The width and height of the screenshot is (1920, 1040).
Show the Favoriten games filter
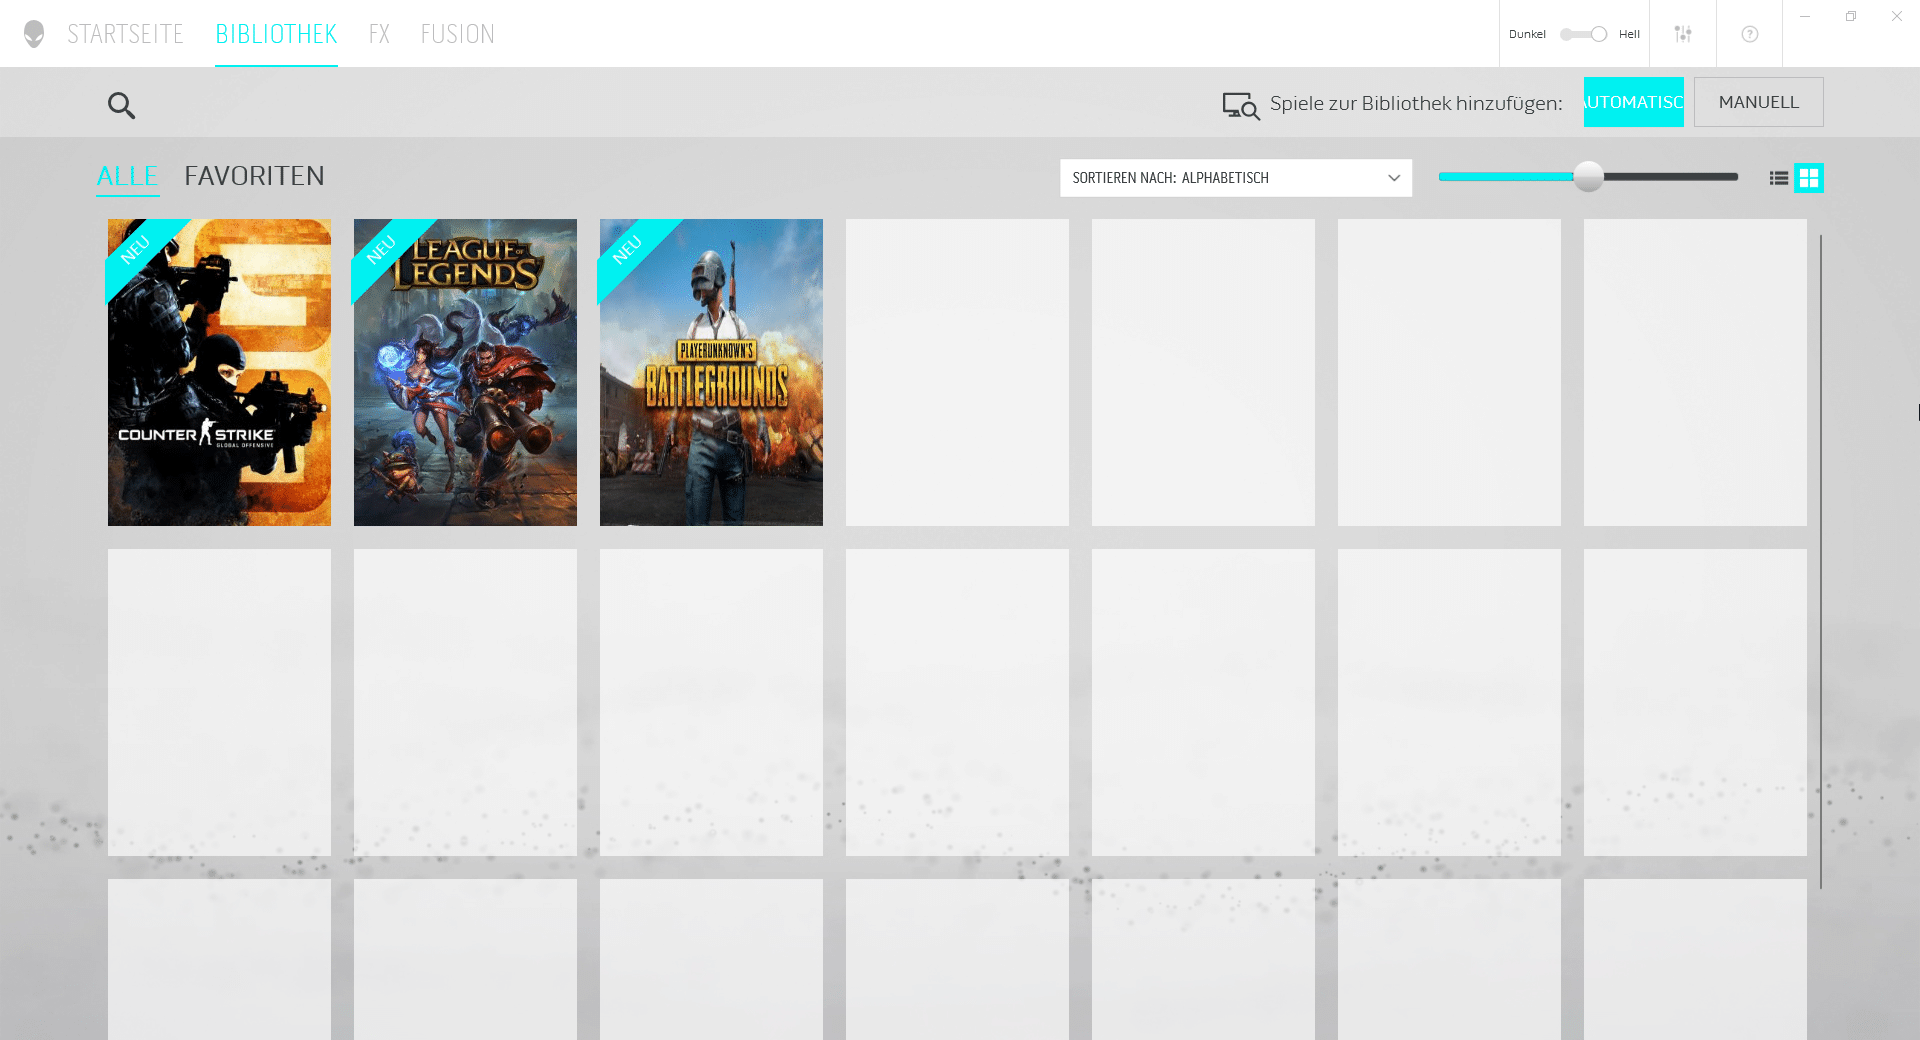pyautogui.click(x=254, y=176)
